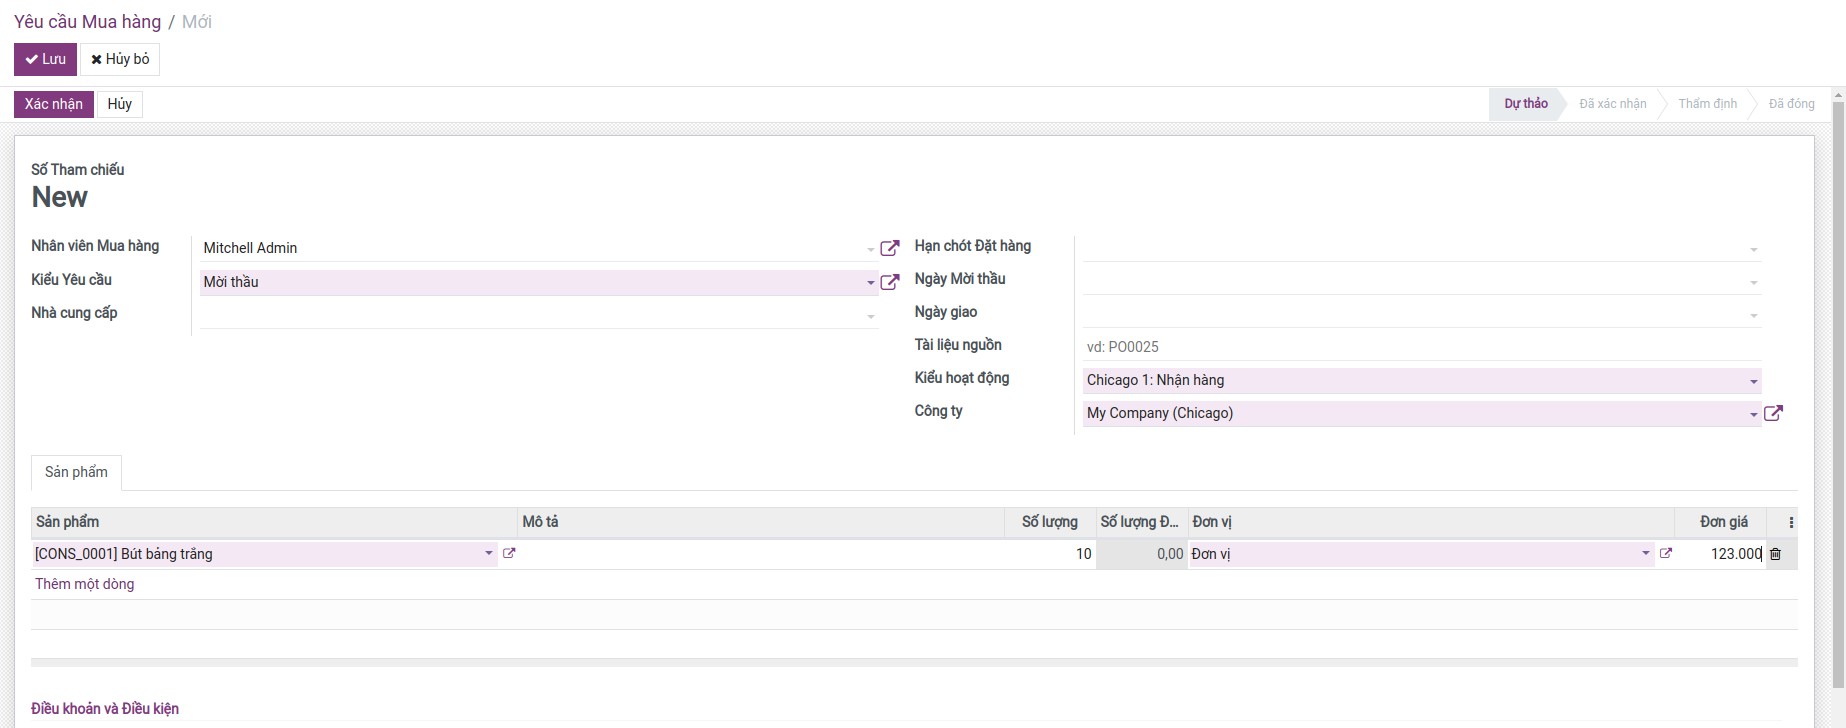Expand the product selection dropdown in row

[x=489, y=553]
